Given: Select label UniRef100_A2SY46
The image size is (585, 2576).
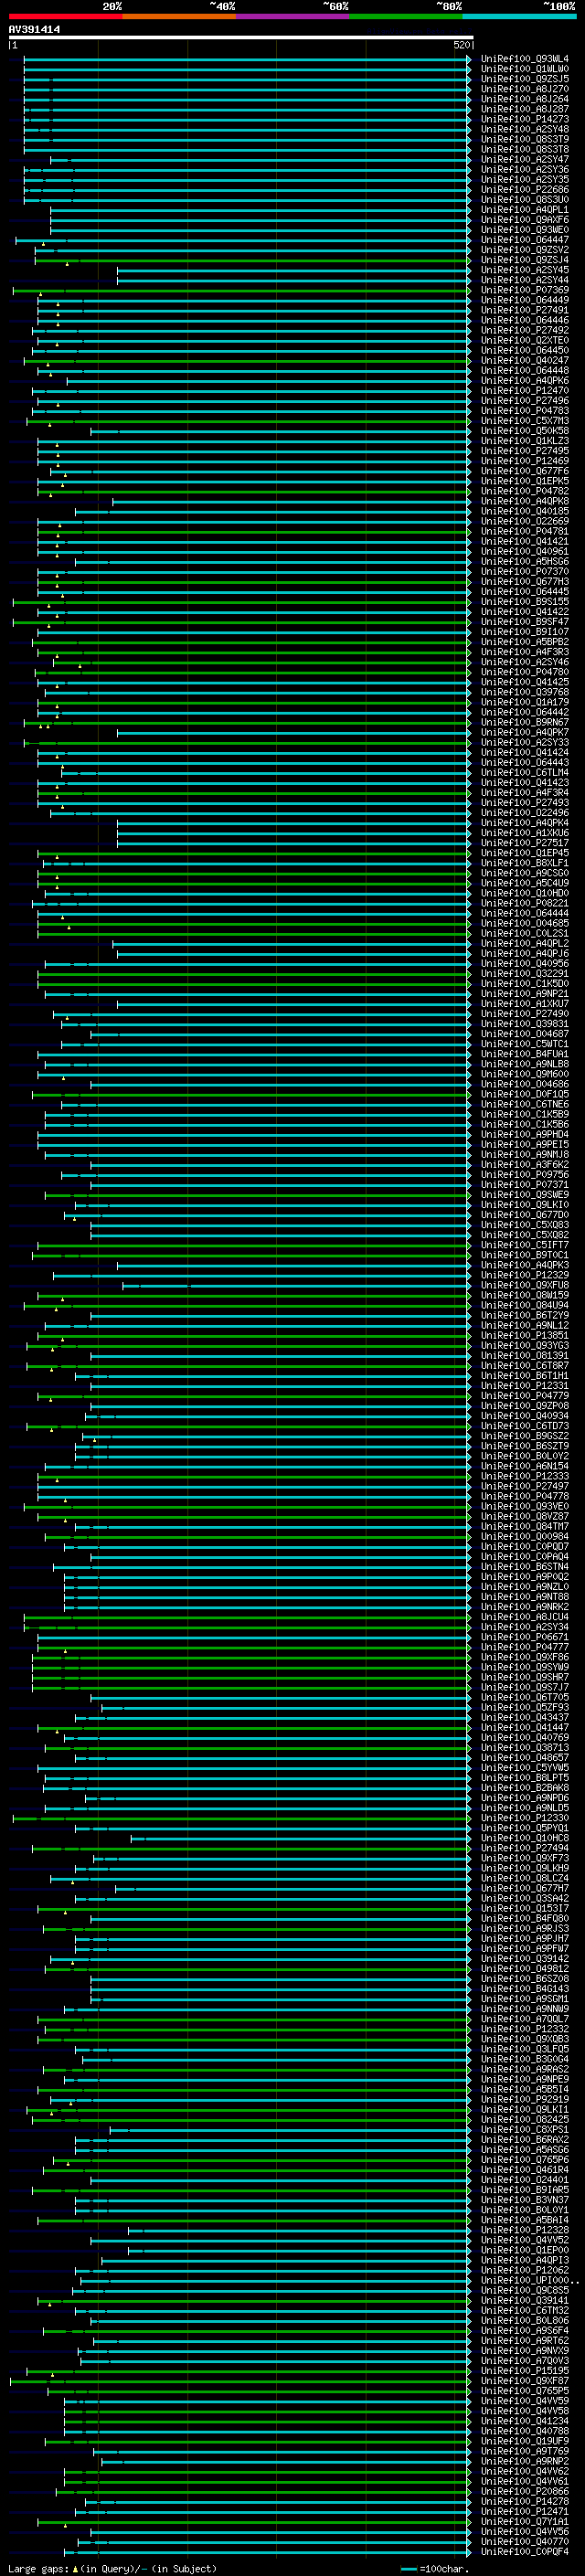Looking at the screenshot, I should (524, 662).
